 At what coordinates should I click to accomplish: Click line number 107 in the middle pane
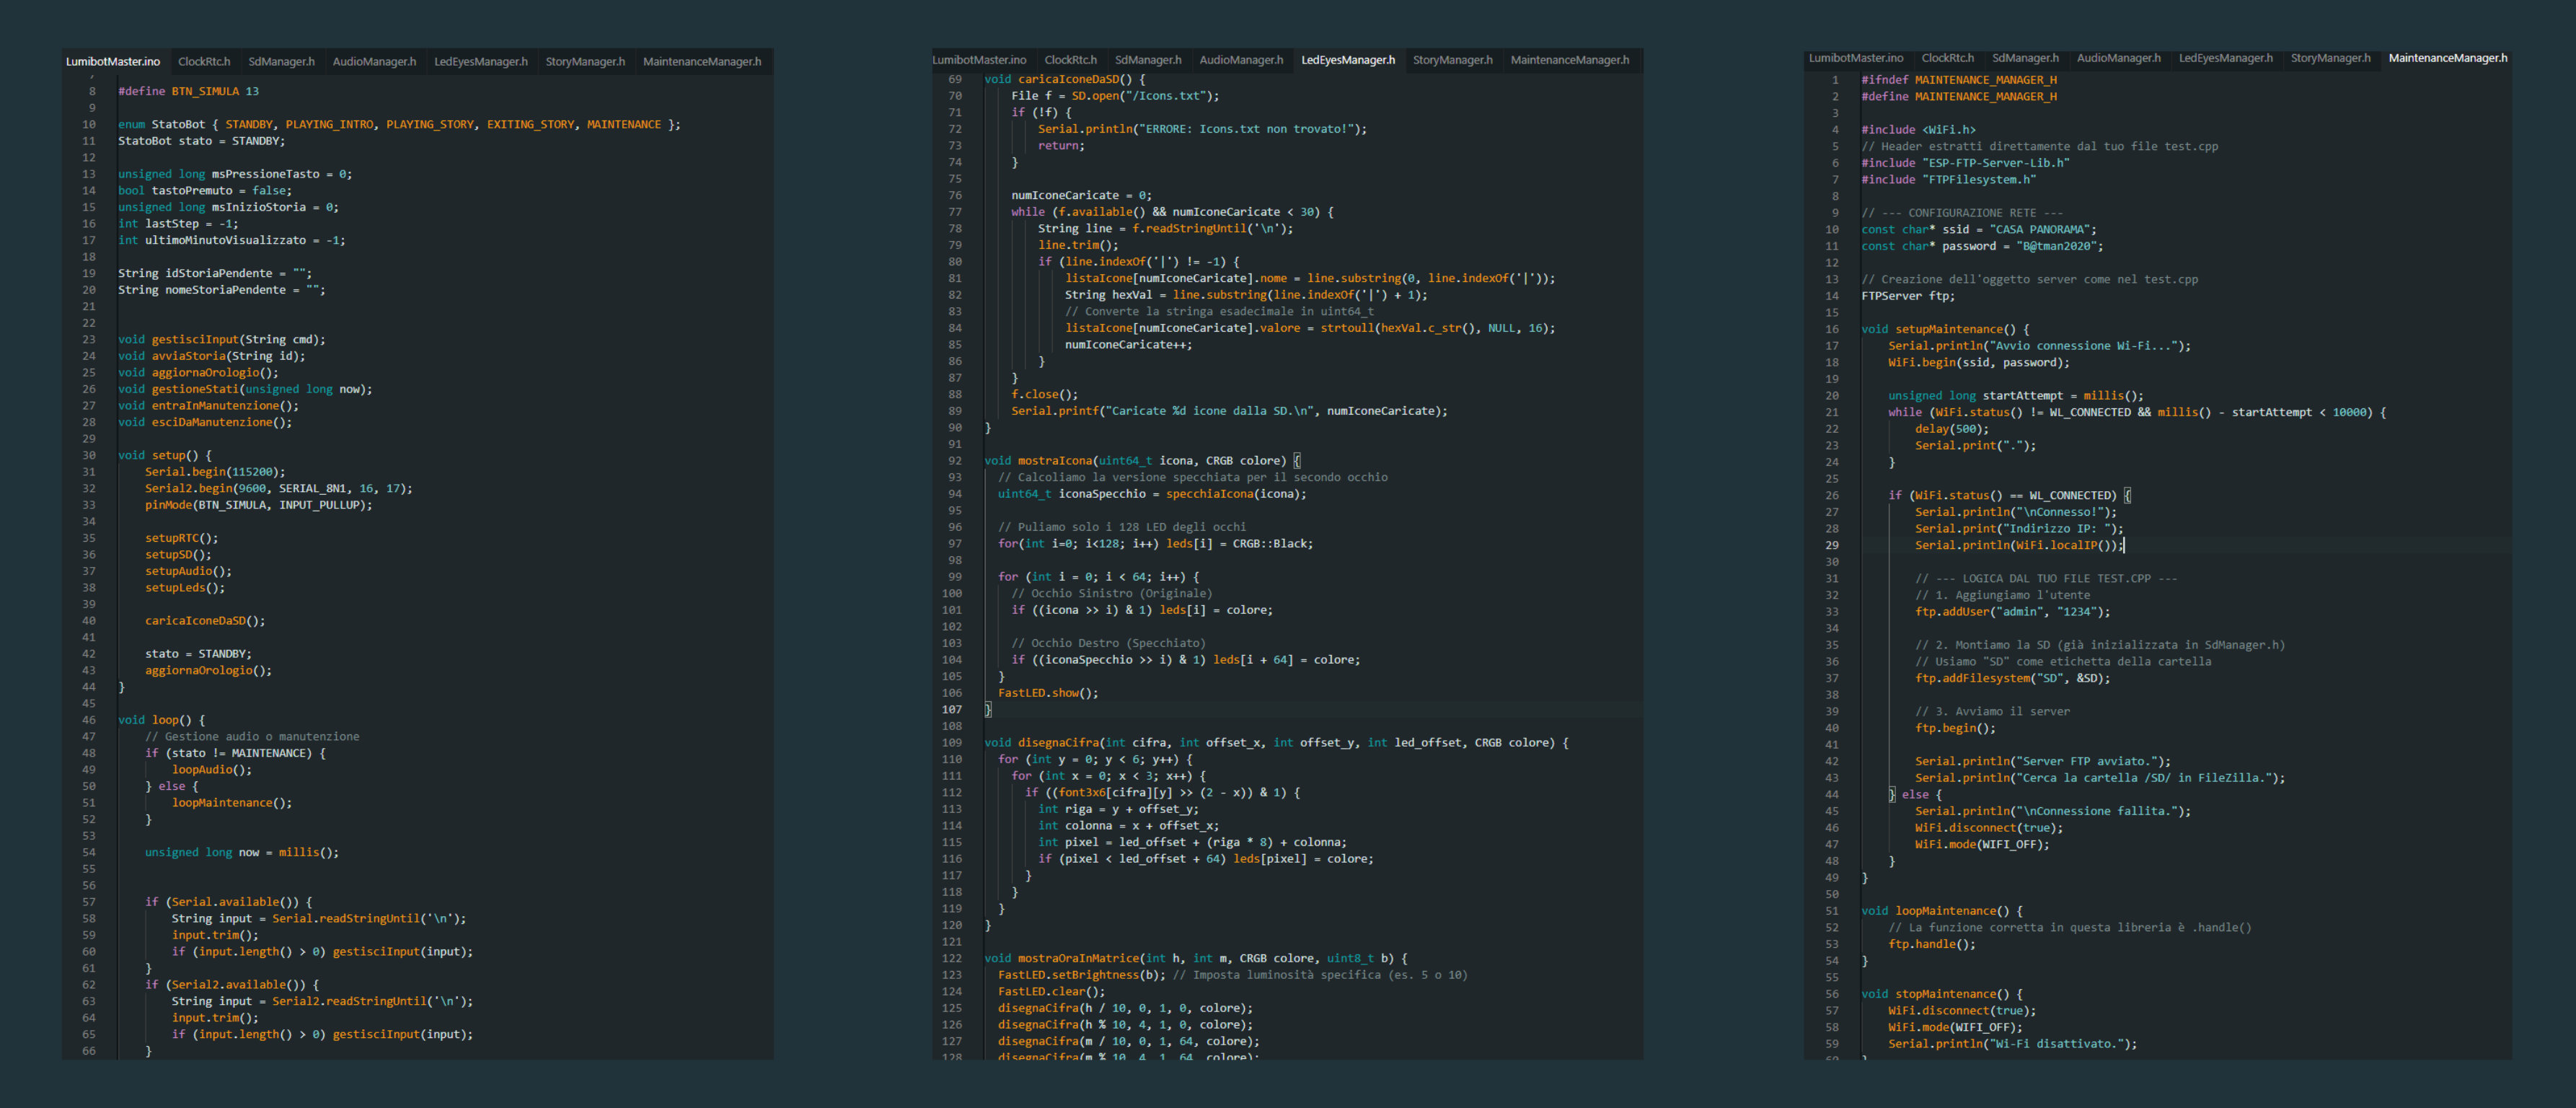[951, 709]
